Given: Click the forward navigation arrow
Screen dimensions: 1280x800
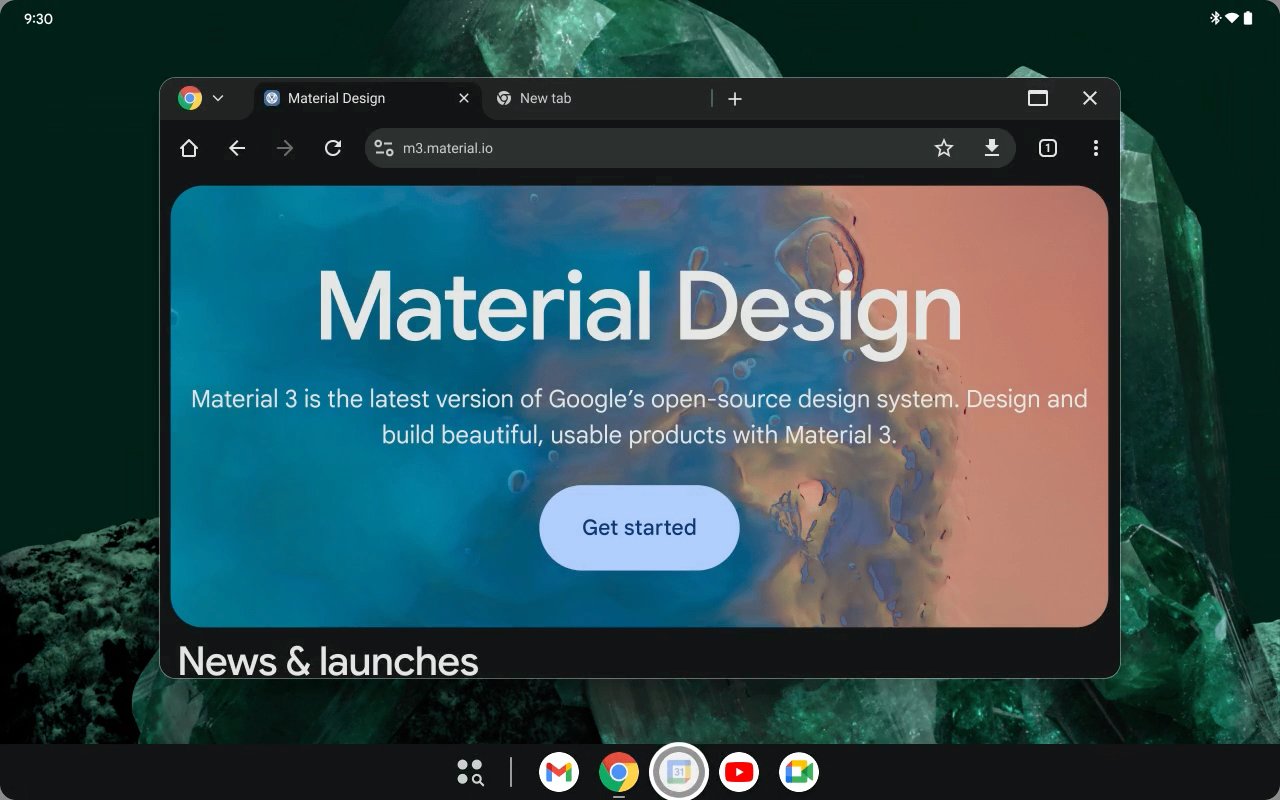Looking at the screenshot, I should [x=285, y=148].
